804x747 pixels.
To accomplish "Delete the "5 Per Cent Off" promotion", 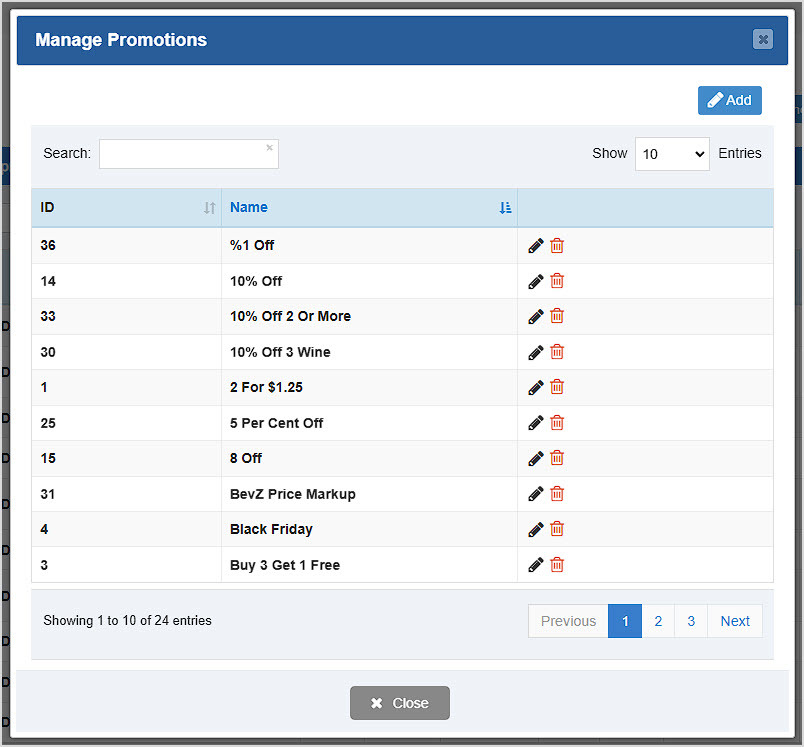I will (x=557, y=422).
